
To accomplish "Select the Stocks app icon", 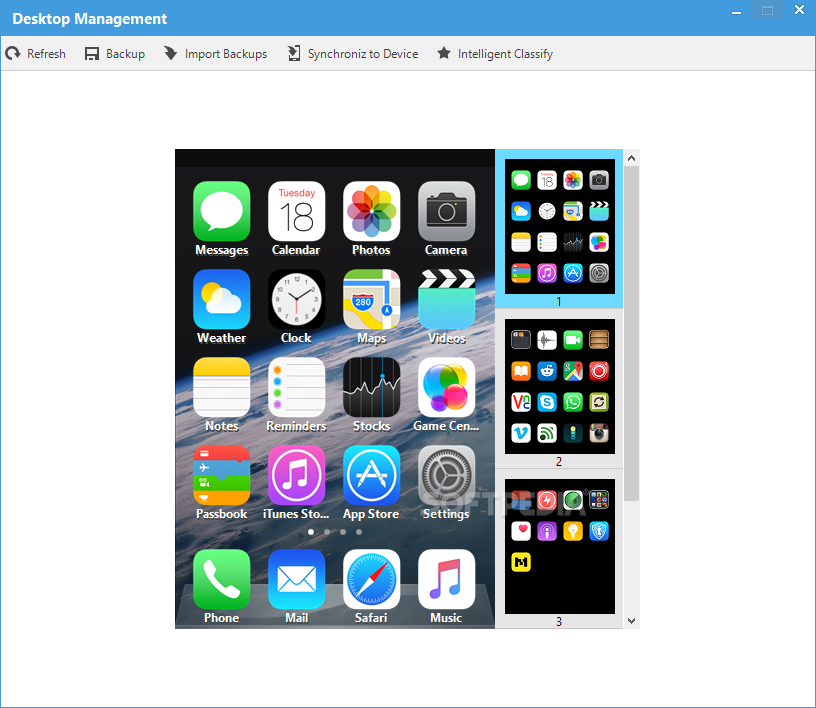I will [x=372, y=387].
